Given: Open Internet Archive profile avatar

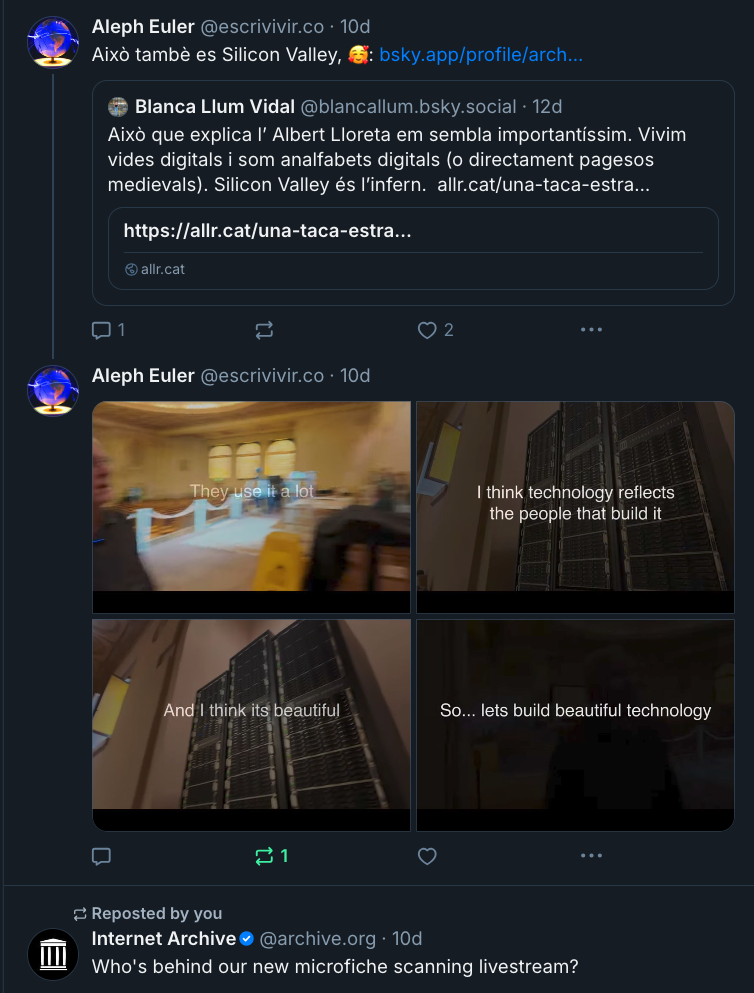Looking at the screenshot, I should pyautogui.click(x=53, y=954).
